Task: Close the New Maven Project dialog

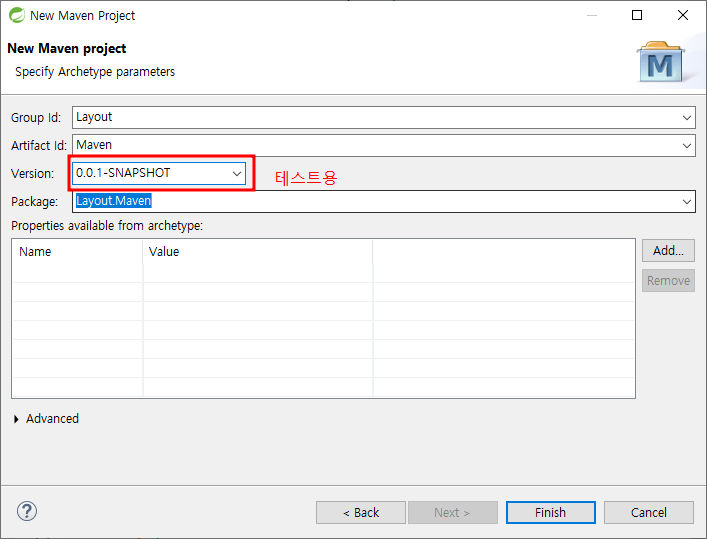Action: click(x=683, y=15)
